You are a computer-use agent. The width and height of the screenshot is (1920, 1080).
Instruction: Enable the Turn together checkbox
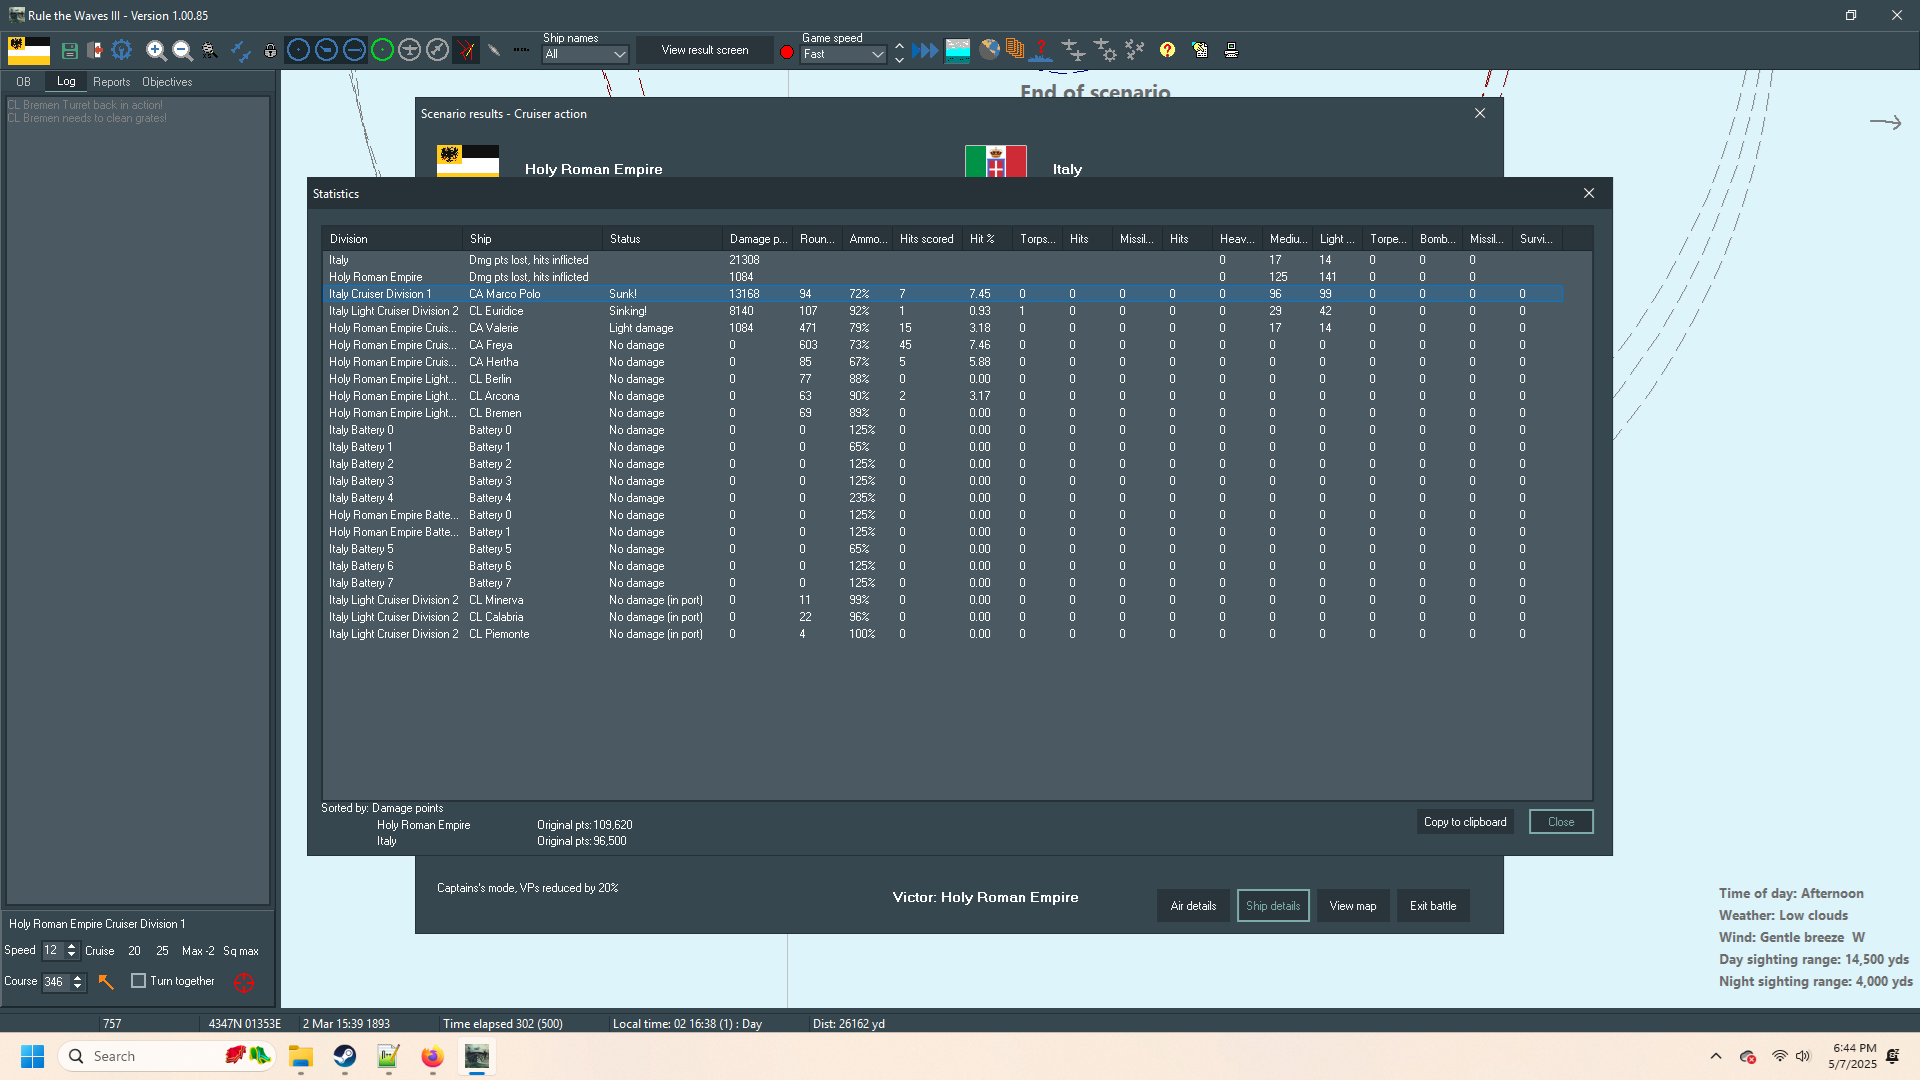pyautogui.click(x=139, y=981)
